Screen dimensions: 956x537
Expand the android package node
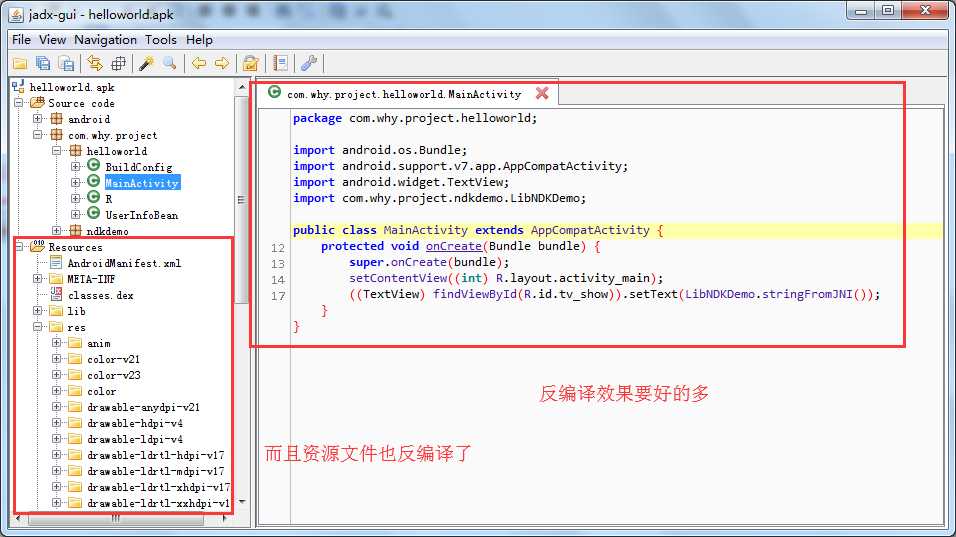38,119
